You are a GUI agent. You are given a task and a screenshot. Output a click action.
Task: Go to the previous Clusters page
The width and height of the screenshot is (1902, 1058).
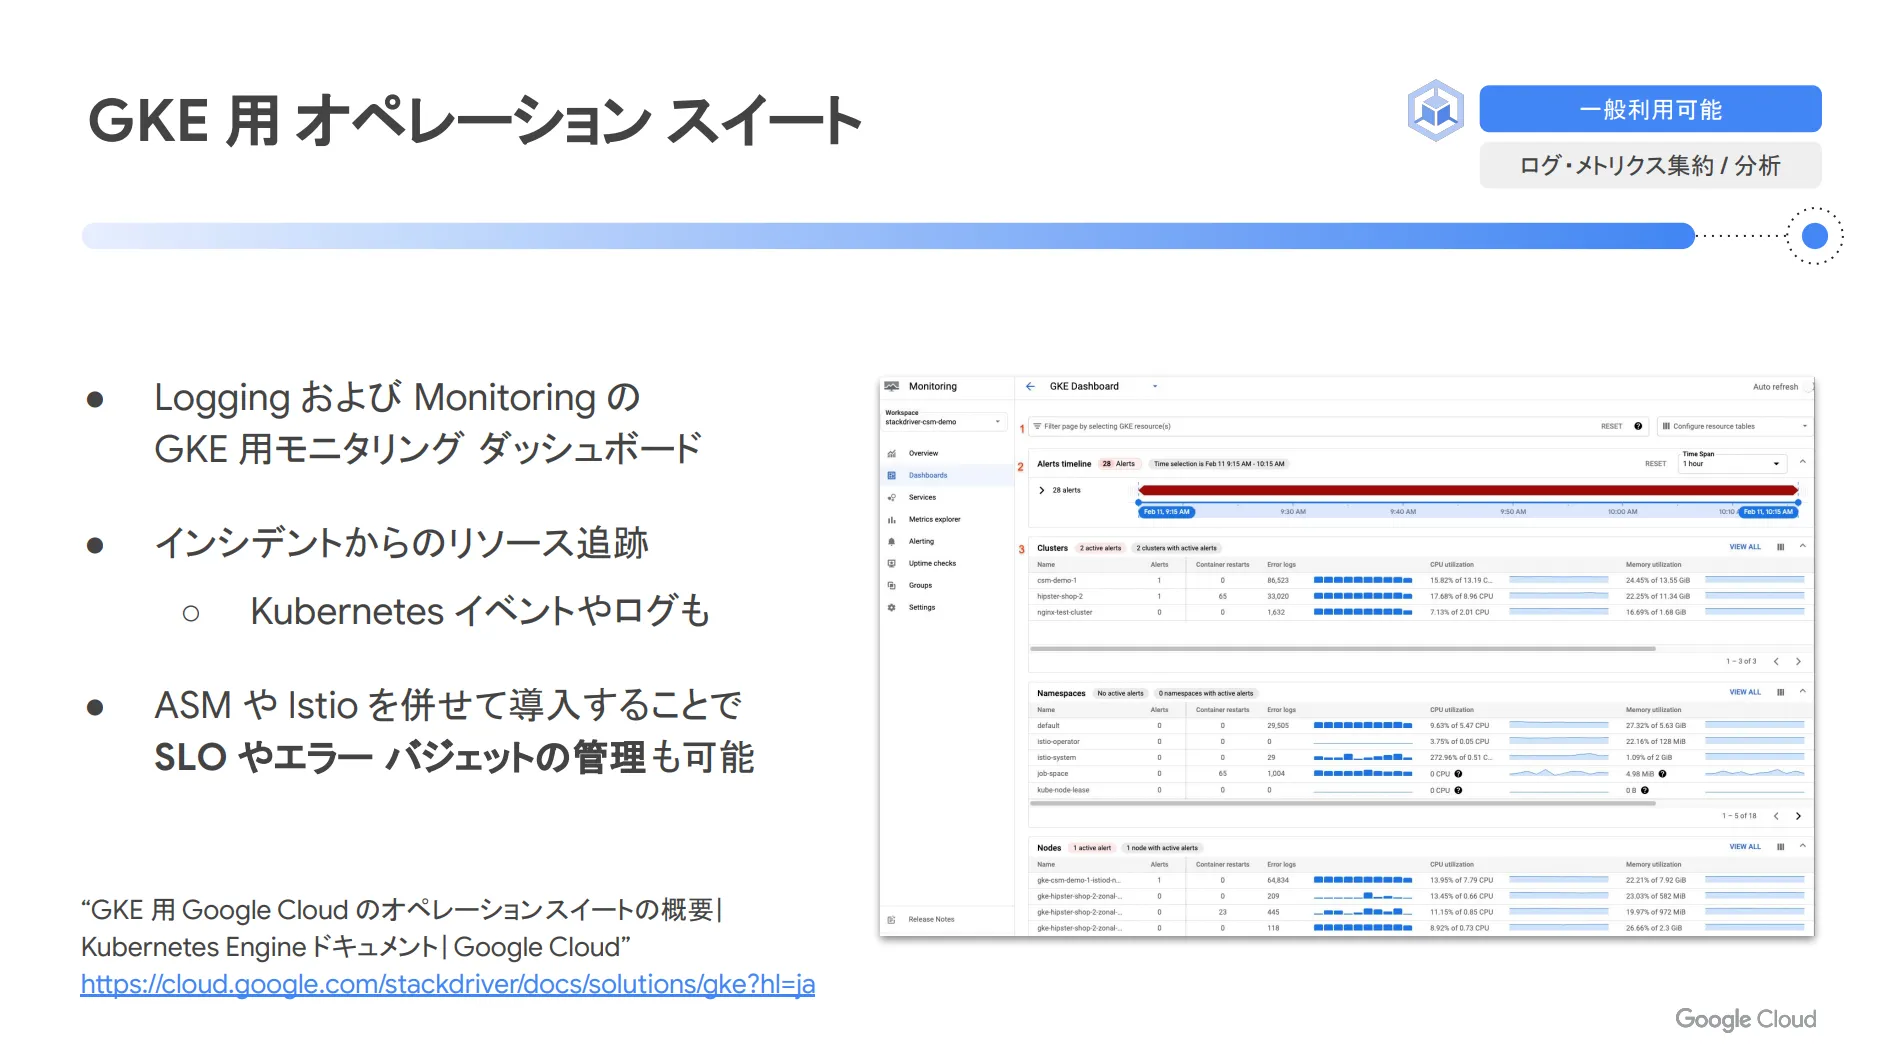[x=1776, y=661]
